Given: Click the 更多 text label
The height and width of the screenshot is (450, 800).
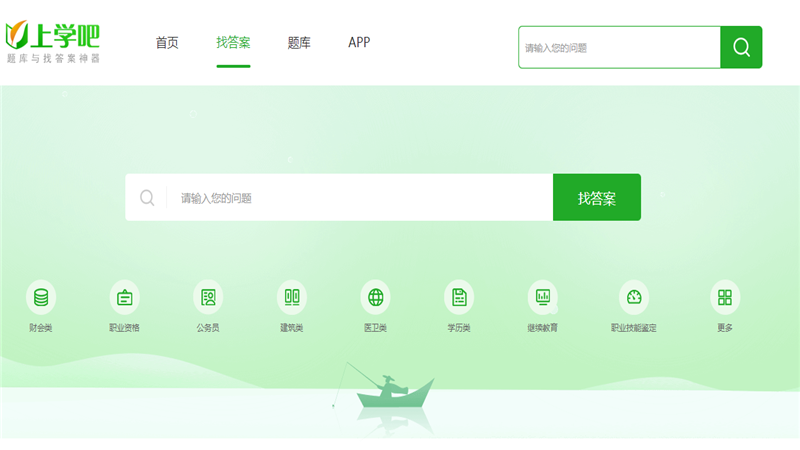Looking at the screenshot, I should coord(725,328).
